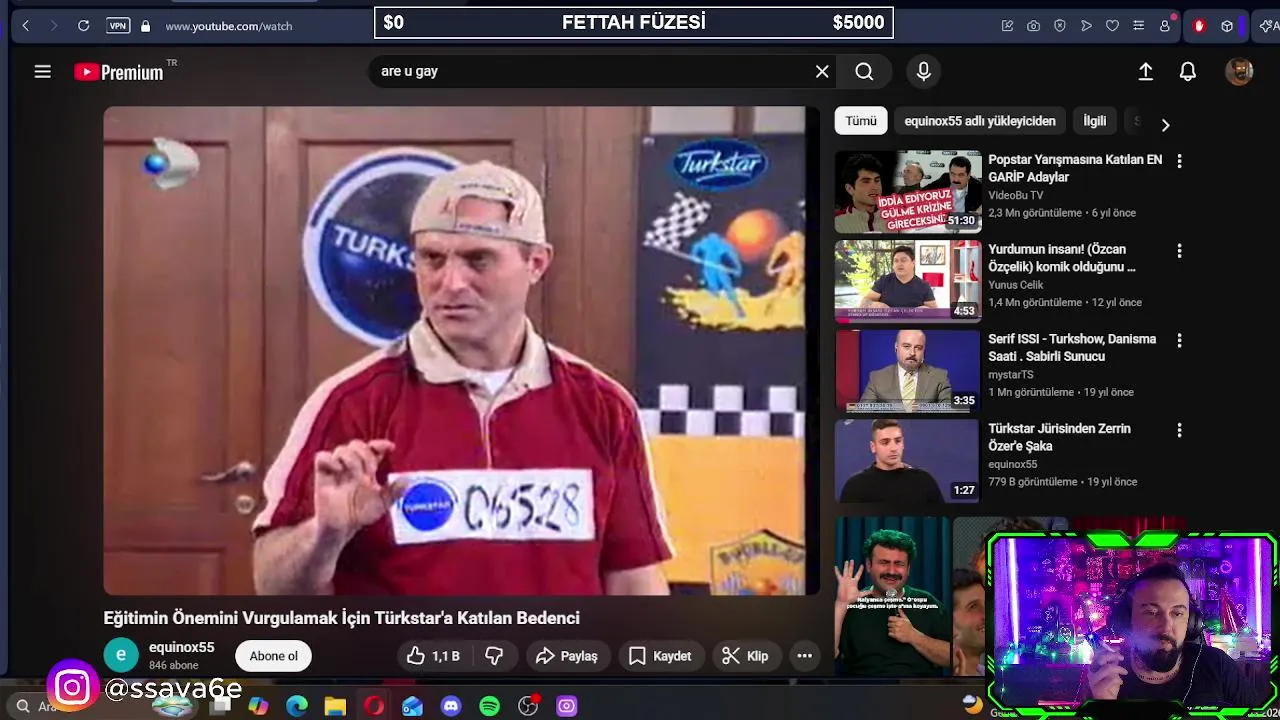1280x720 pixels.
Task: Open OBS Studio from the taskbar
Action: [x=528, y=706]
